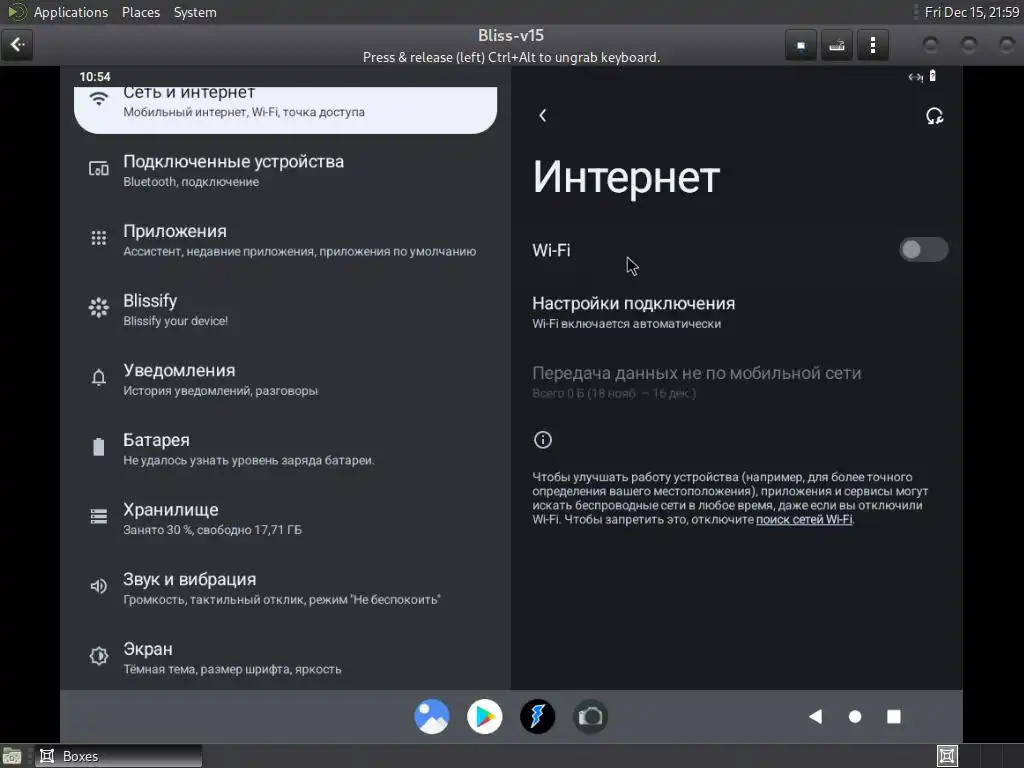
Task: Click the Wi-Fi icon in the network entry
Action: (99, 99)
